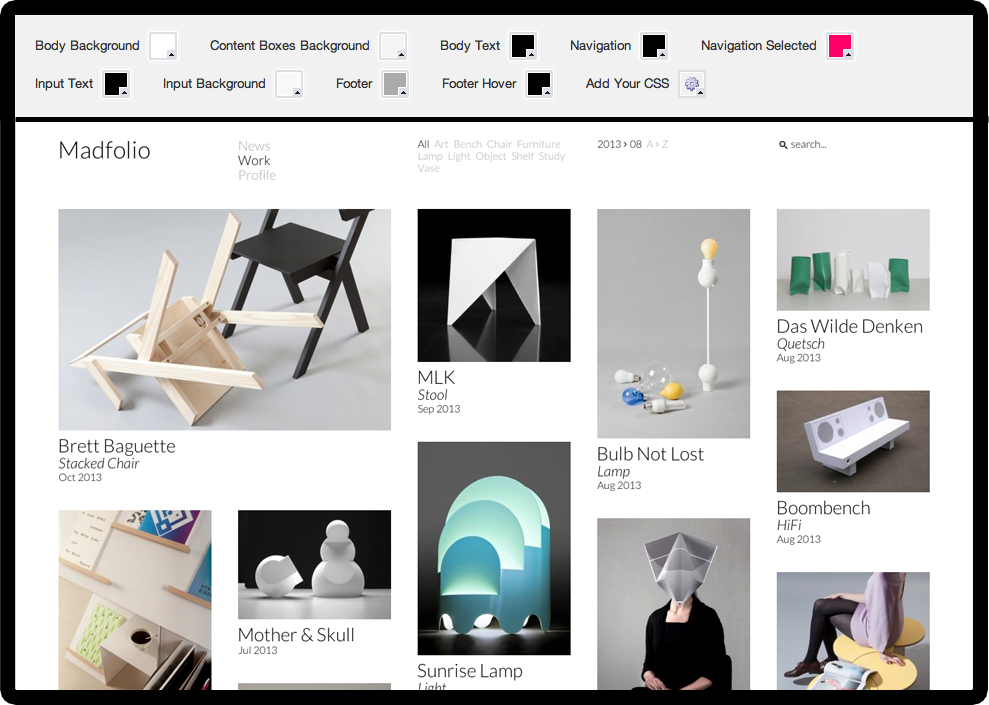This screenshot has width=989, height=705.
Task: Go to the Profile navigation page
Action: [x=257, y=175]
